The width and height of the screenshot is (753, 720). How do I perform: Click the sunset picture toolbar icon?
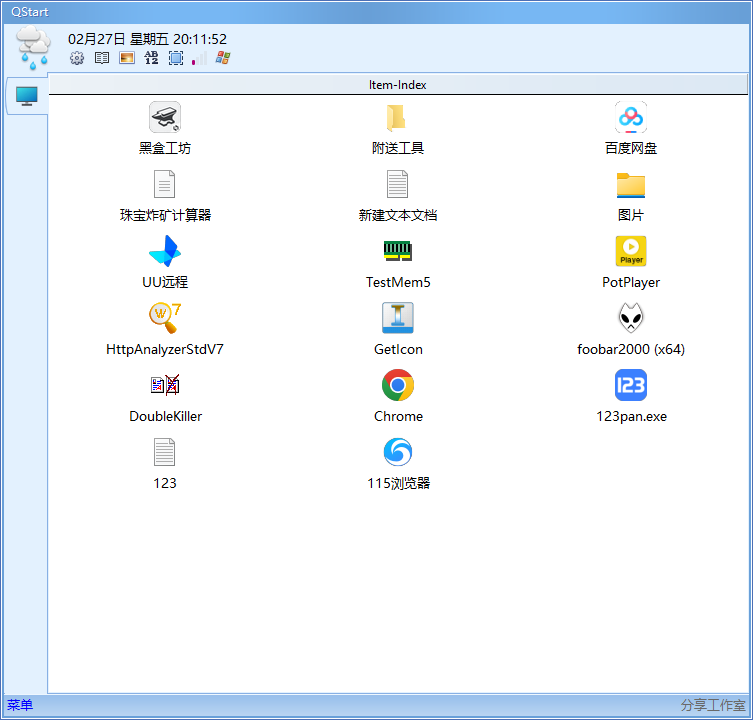point(127,58)
